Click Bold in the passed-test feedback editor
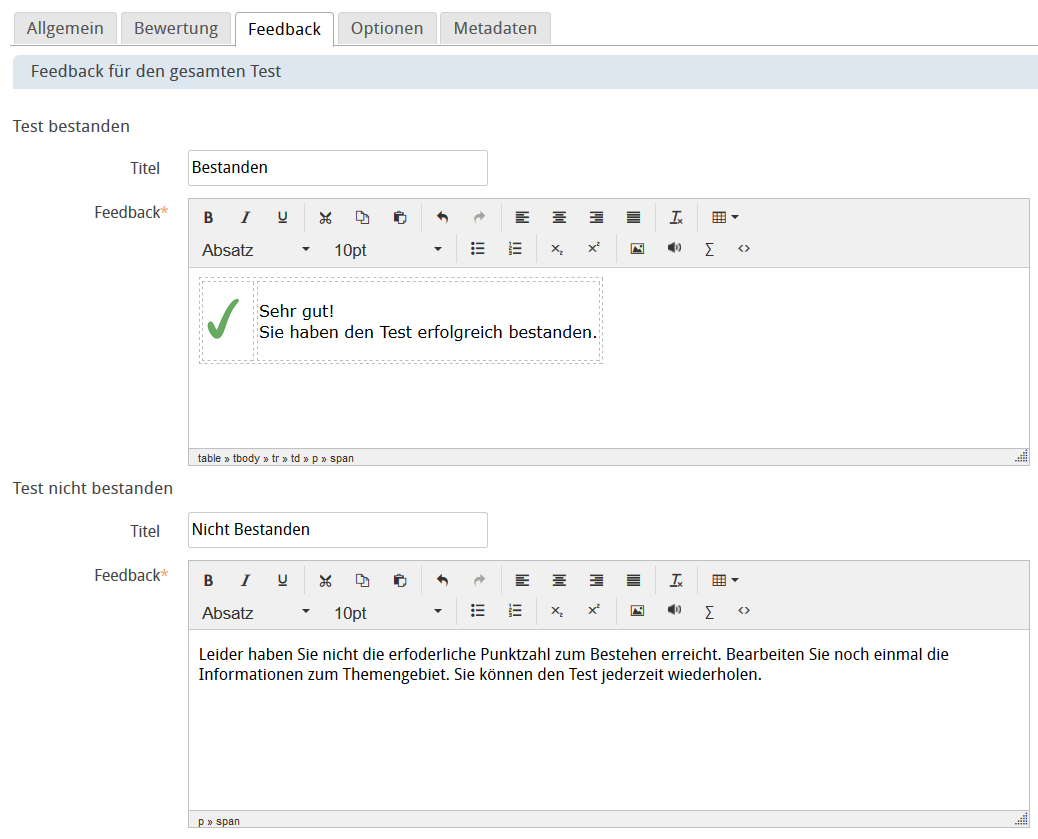The height and width of the screenshot is (839, 1038). coord(209,218)
